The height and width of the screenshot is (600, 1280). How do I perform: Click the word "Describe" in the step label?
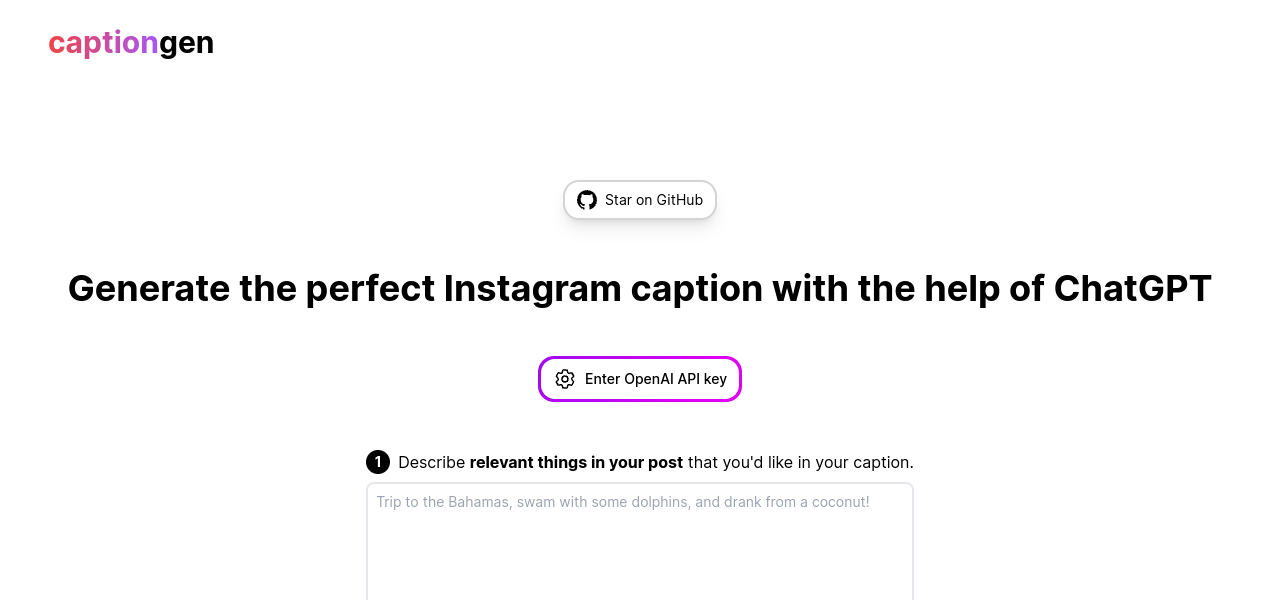[x=431, y=462]
